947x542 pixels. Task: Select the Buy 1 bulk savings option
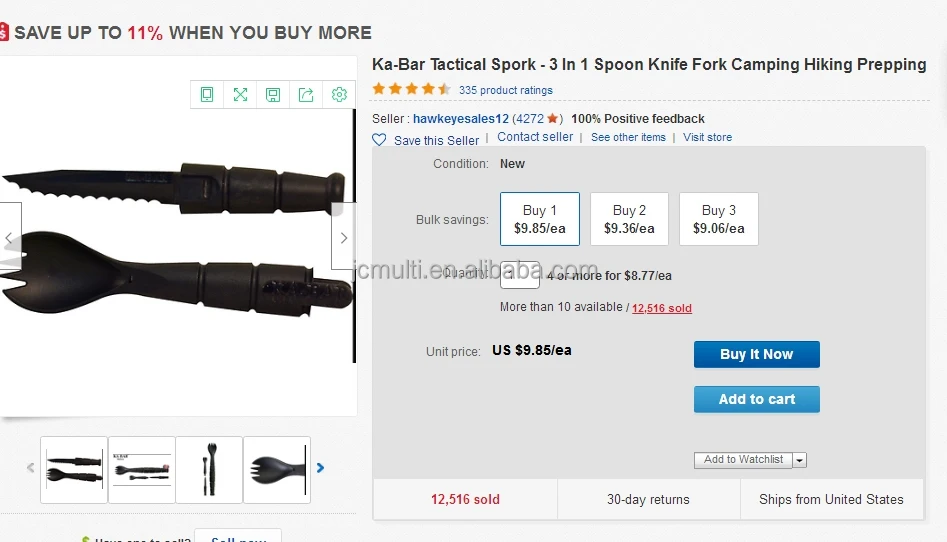click(x=539, y=219)
